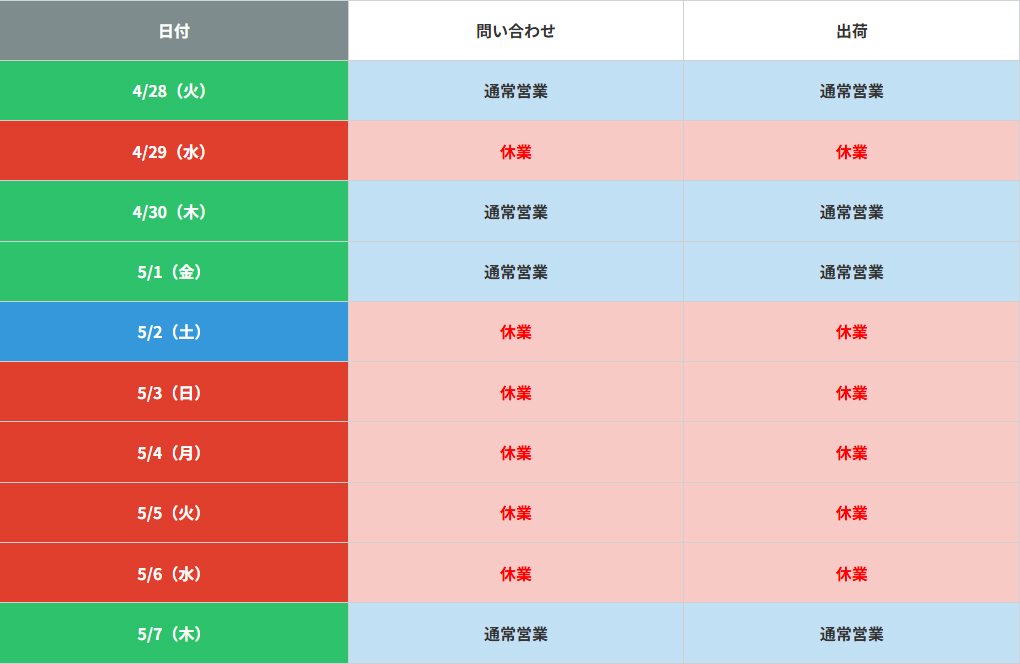Select 出荷 休業 cell for 5/4（月）
The width and height of the screenshot is (1020, 664).
[852, 453]
